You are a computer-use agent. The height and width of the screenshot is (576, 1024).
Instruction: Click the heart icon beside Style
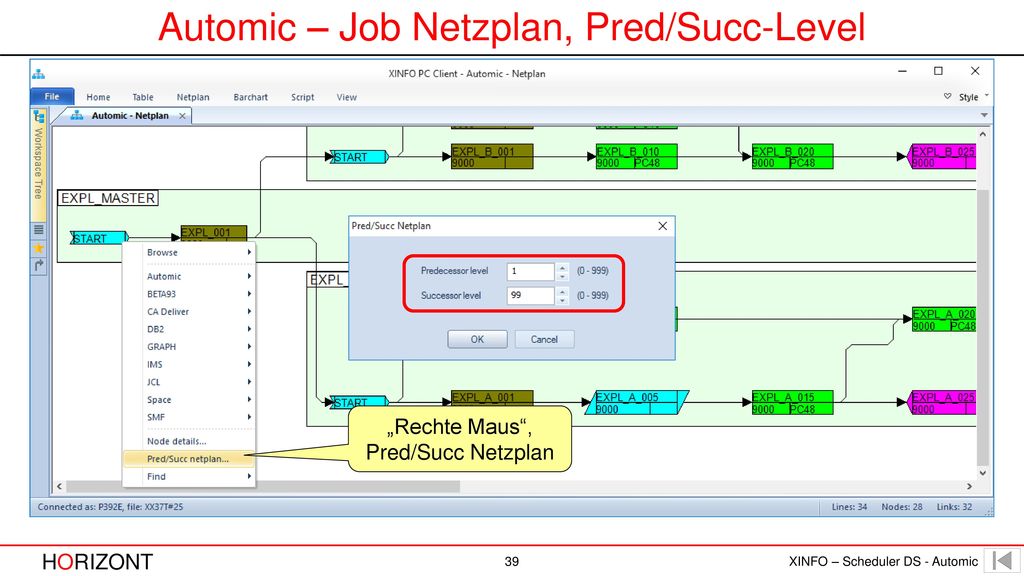947,97
